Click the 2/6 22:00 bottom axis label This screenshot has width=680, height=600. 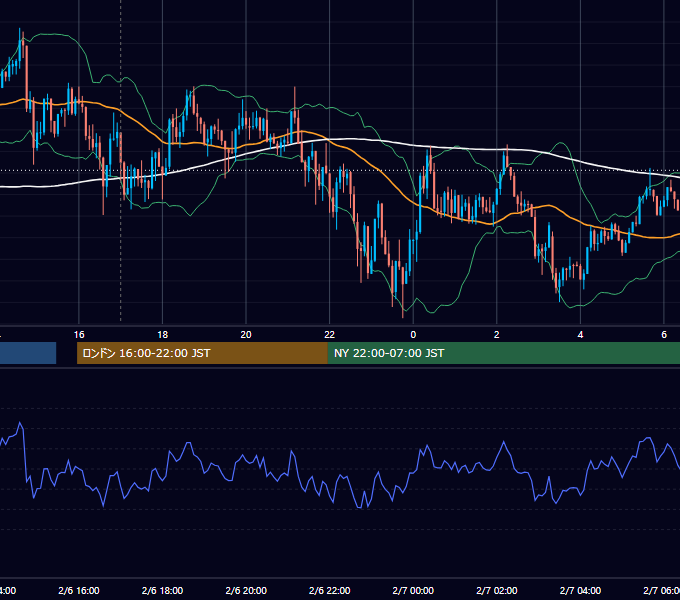[330, 590]
